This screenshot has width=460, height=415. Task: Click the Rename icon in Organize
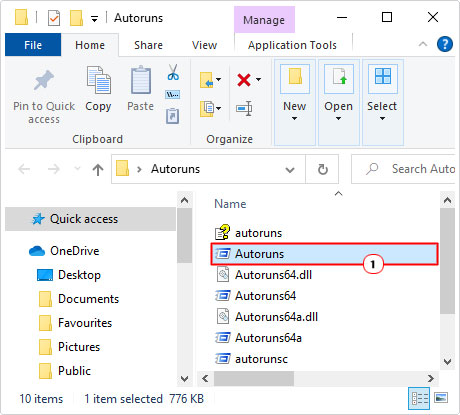tap(244, 109)
